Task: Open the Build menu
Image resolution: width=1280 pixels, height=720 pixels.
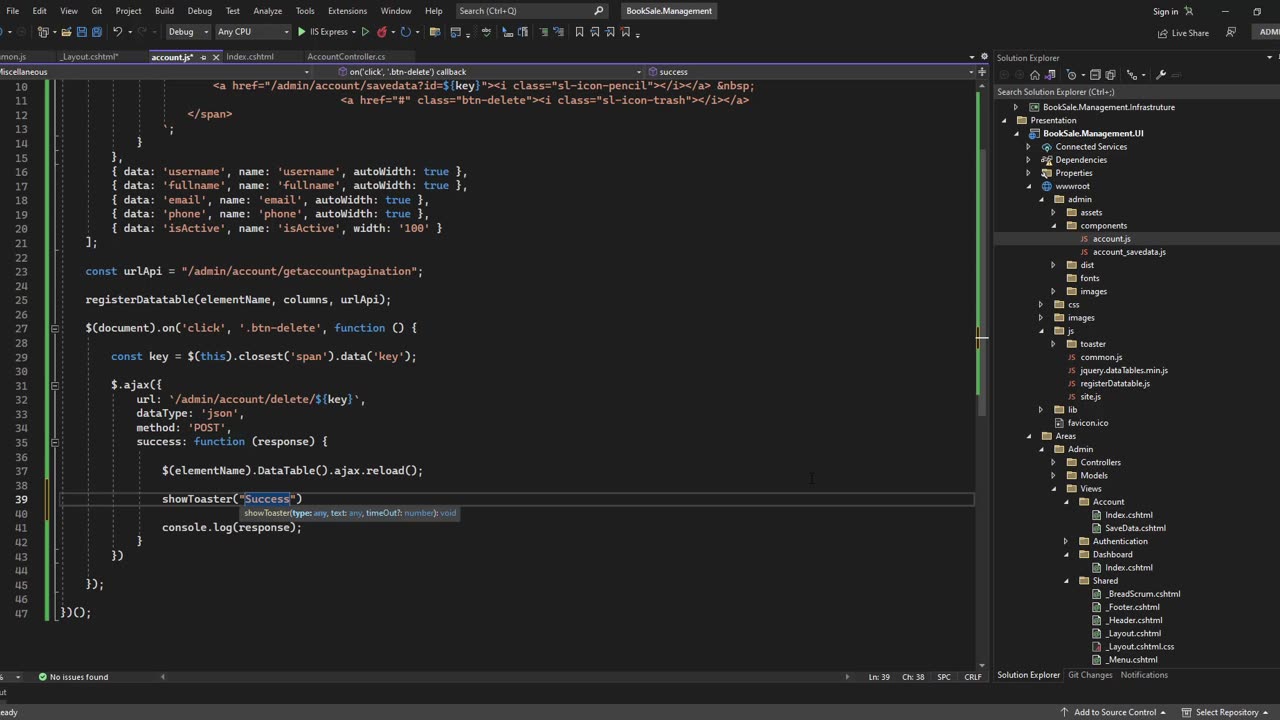Action: 165,11
